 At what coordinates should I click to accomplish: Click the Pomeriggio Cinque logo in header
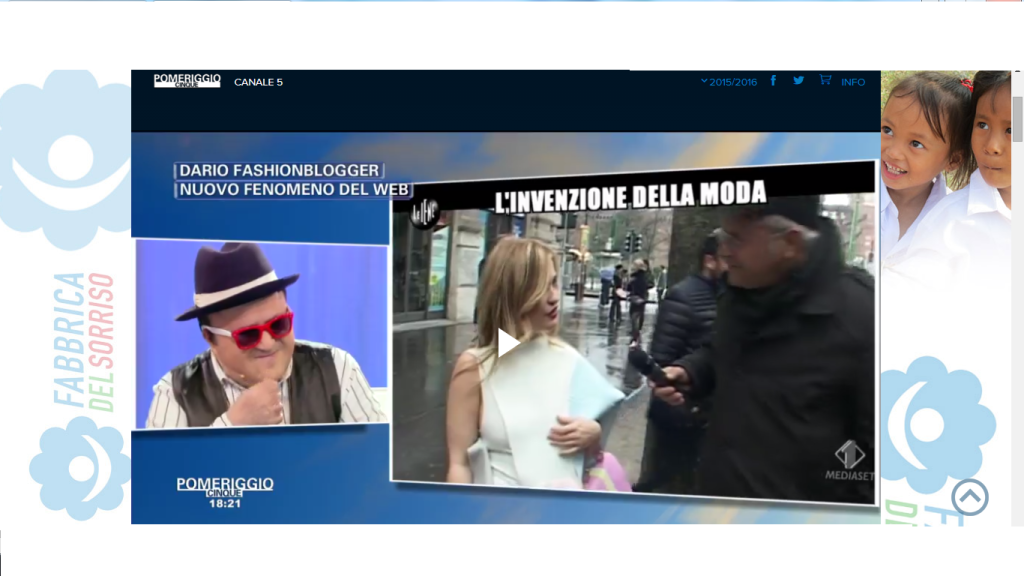[x=187, y=80]
